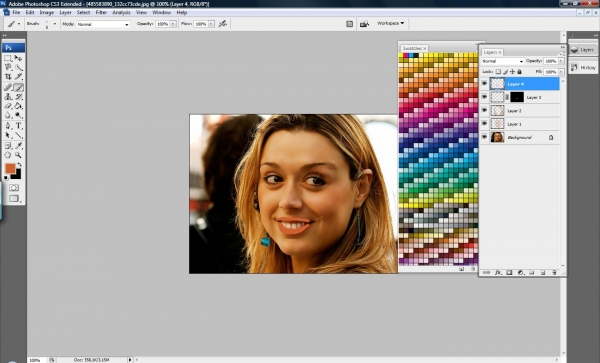Viewport: 600px width, 363px height.
Task: Hide Layer 2 with its eye icon
Action: coord(484,111)
